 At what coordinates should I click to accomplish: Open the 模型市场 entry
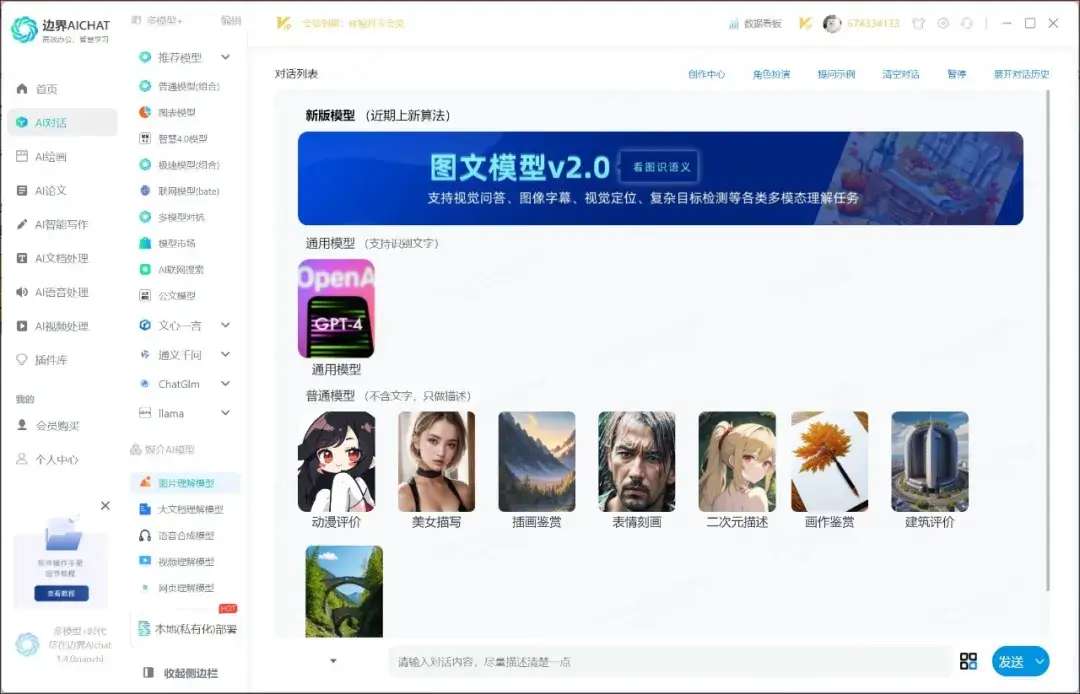[176, 243]
